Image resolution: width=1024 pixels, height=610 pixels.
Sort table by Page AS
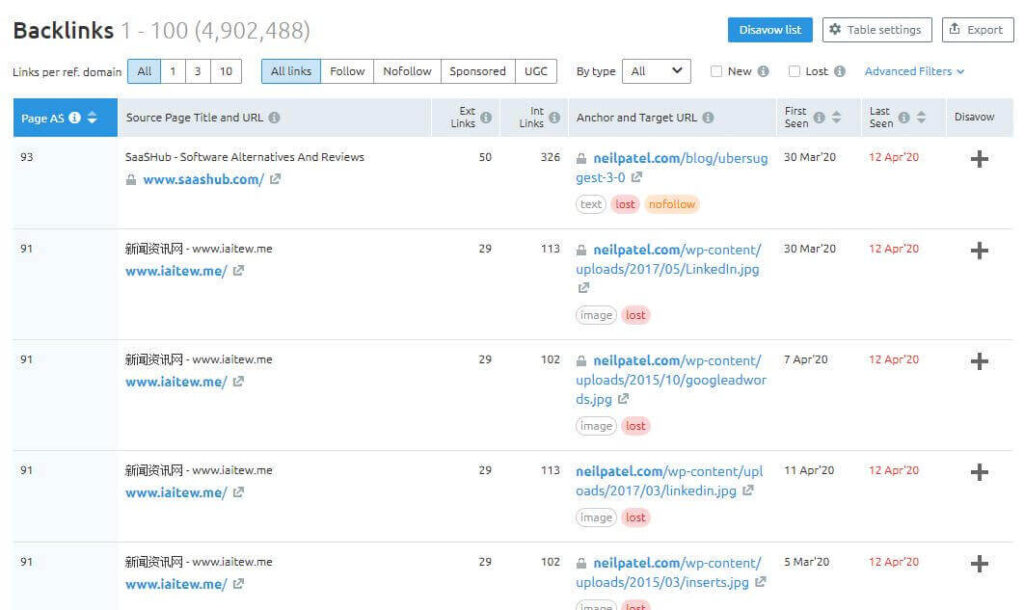coord(92,118)
